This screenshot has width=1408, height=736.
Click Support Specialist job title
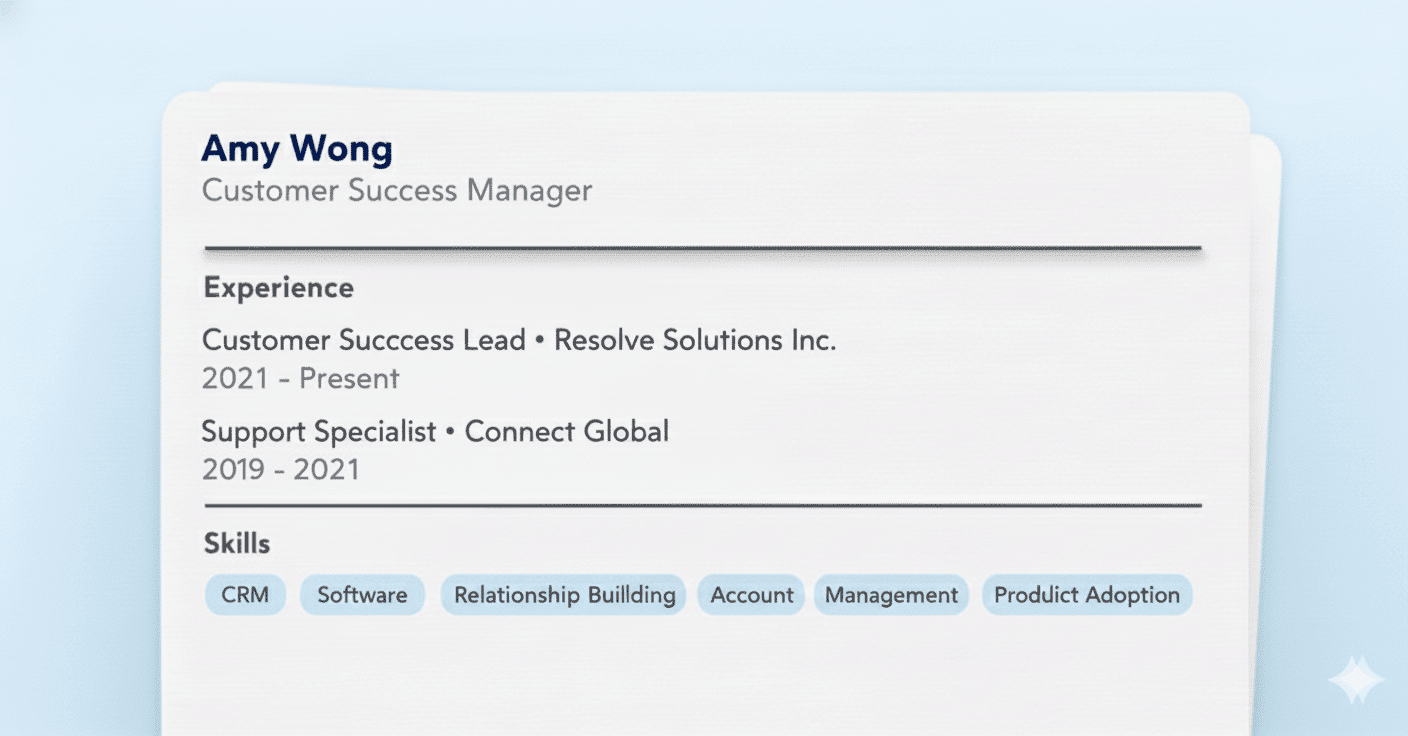(319, 432)
